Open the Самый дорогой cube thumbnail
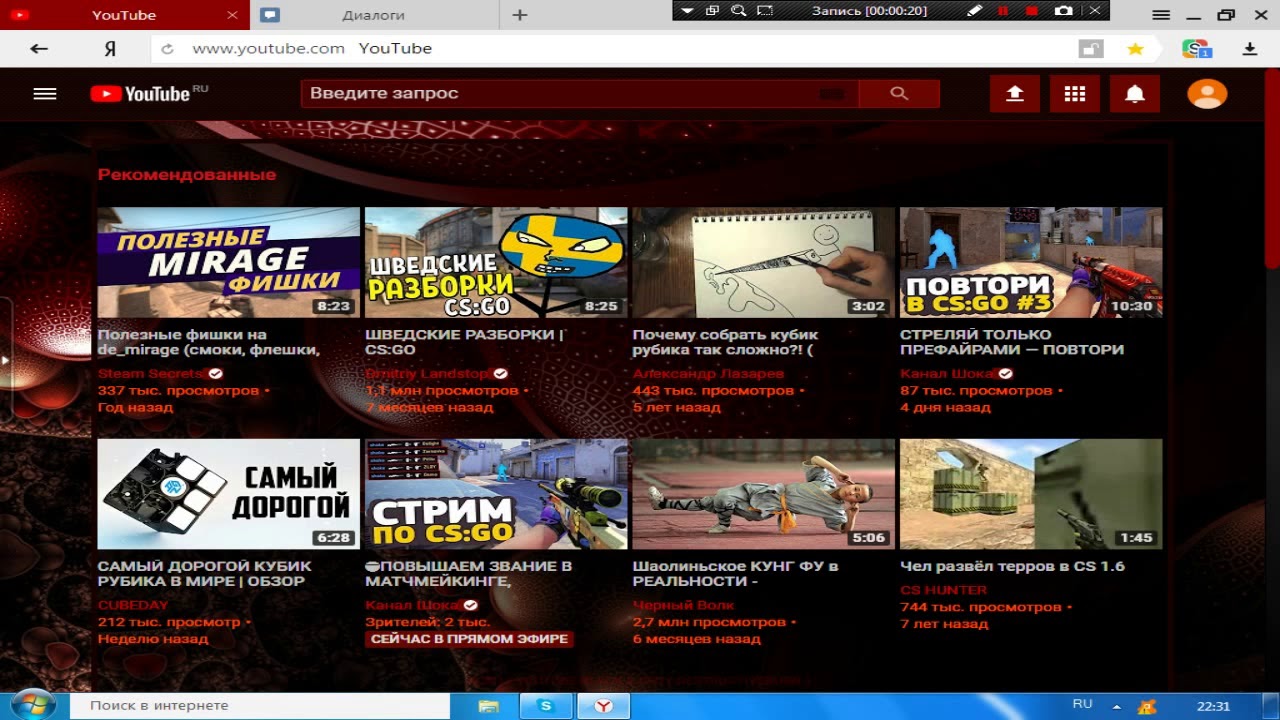Image resolution: width=1280 pixels, height=720 pixels. (x=228, y=494)
